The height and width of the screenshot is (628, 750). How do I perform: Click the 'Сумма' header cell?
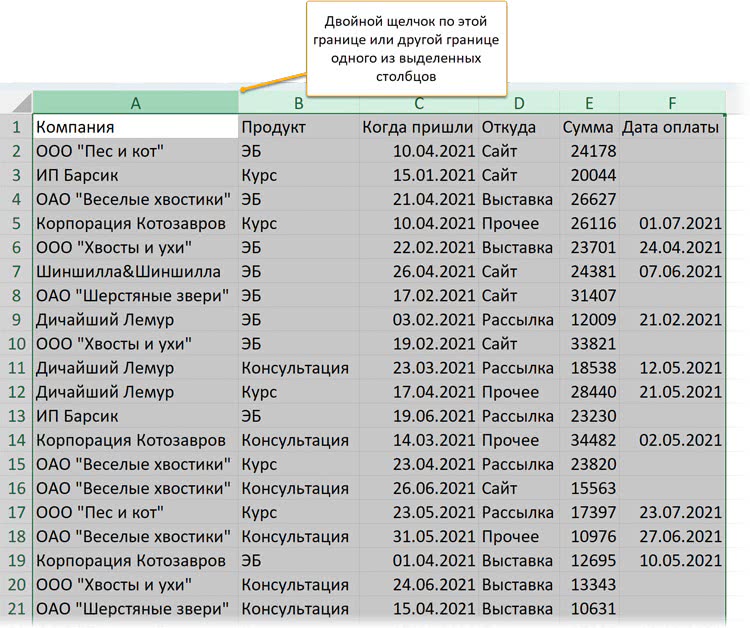coord(589,127)
